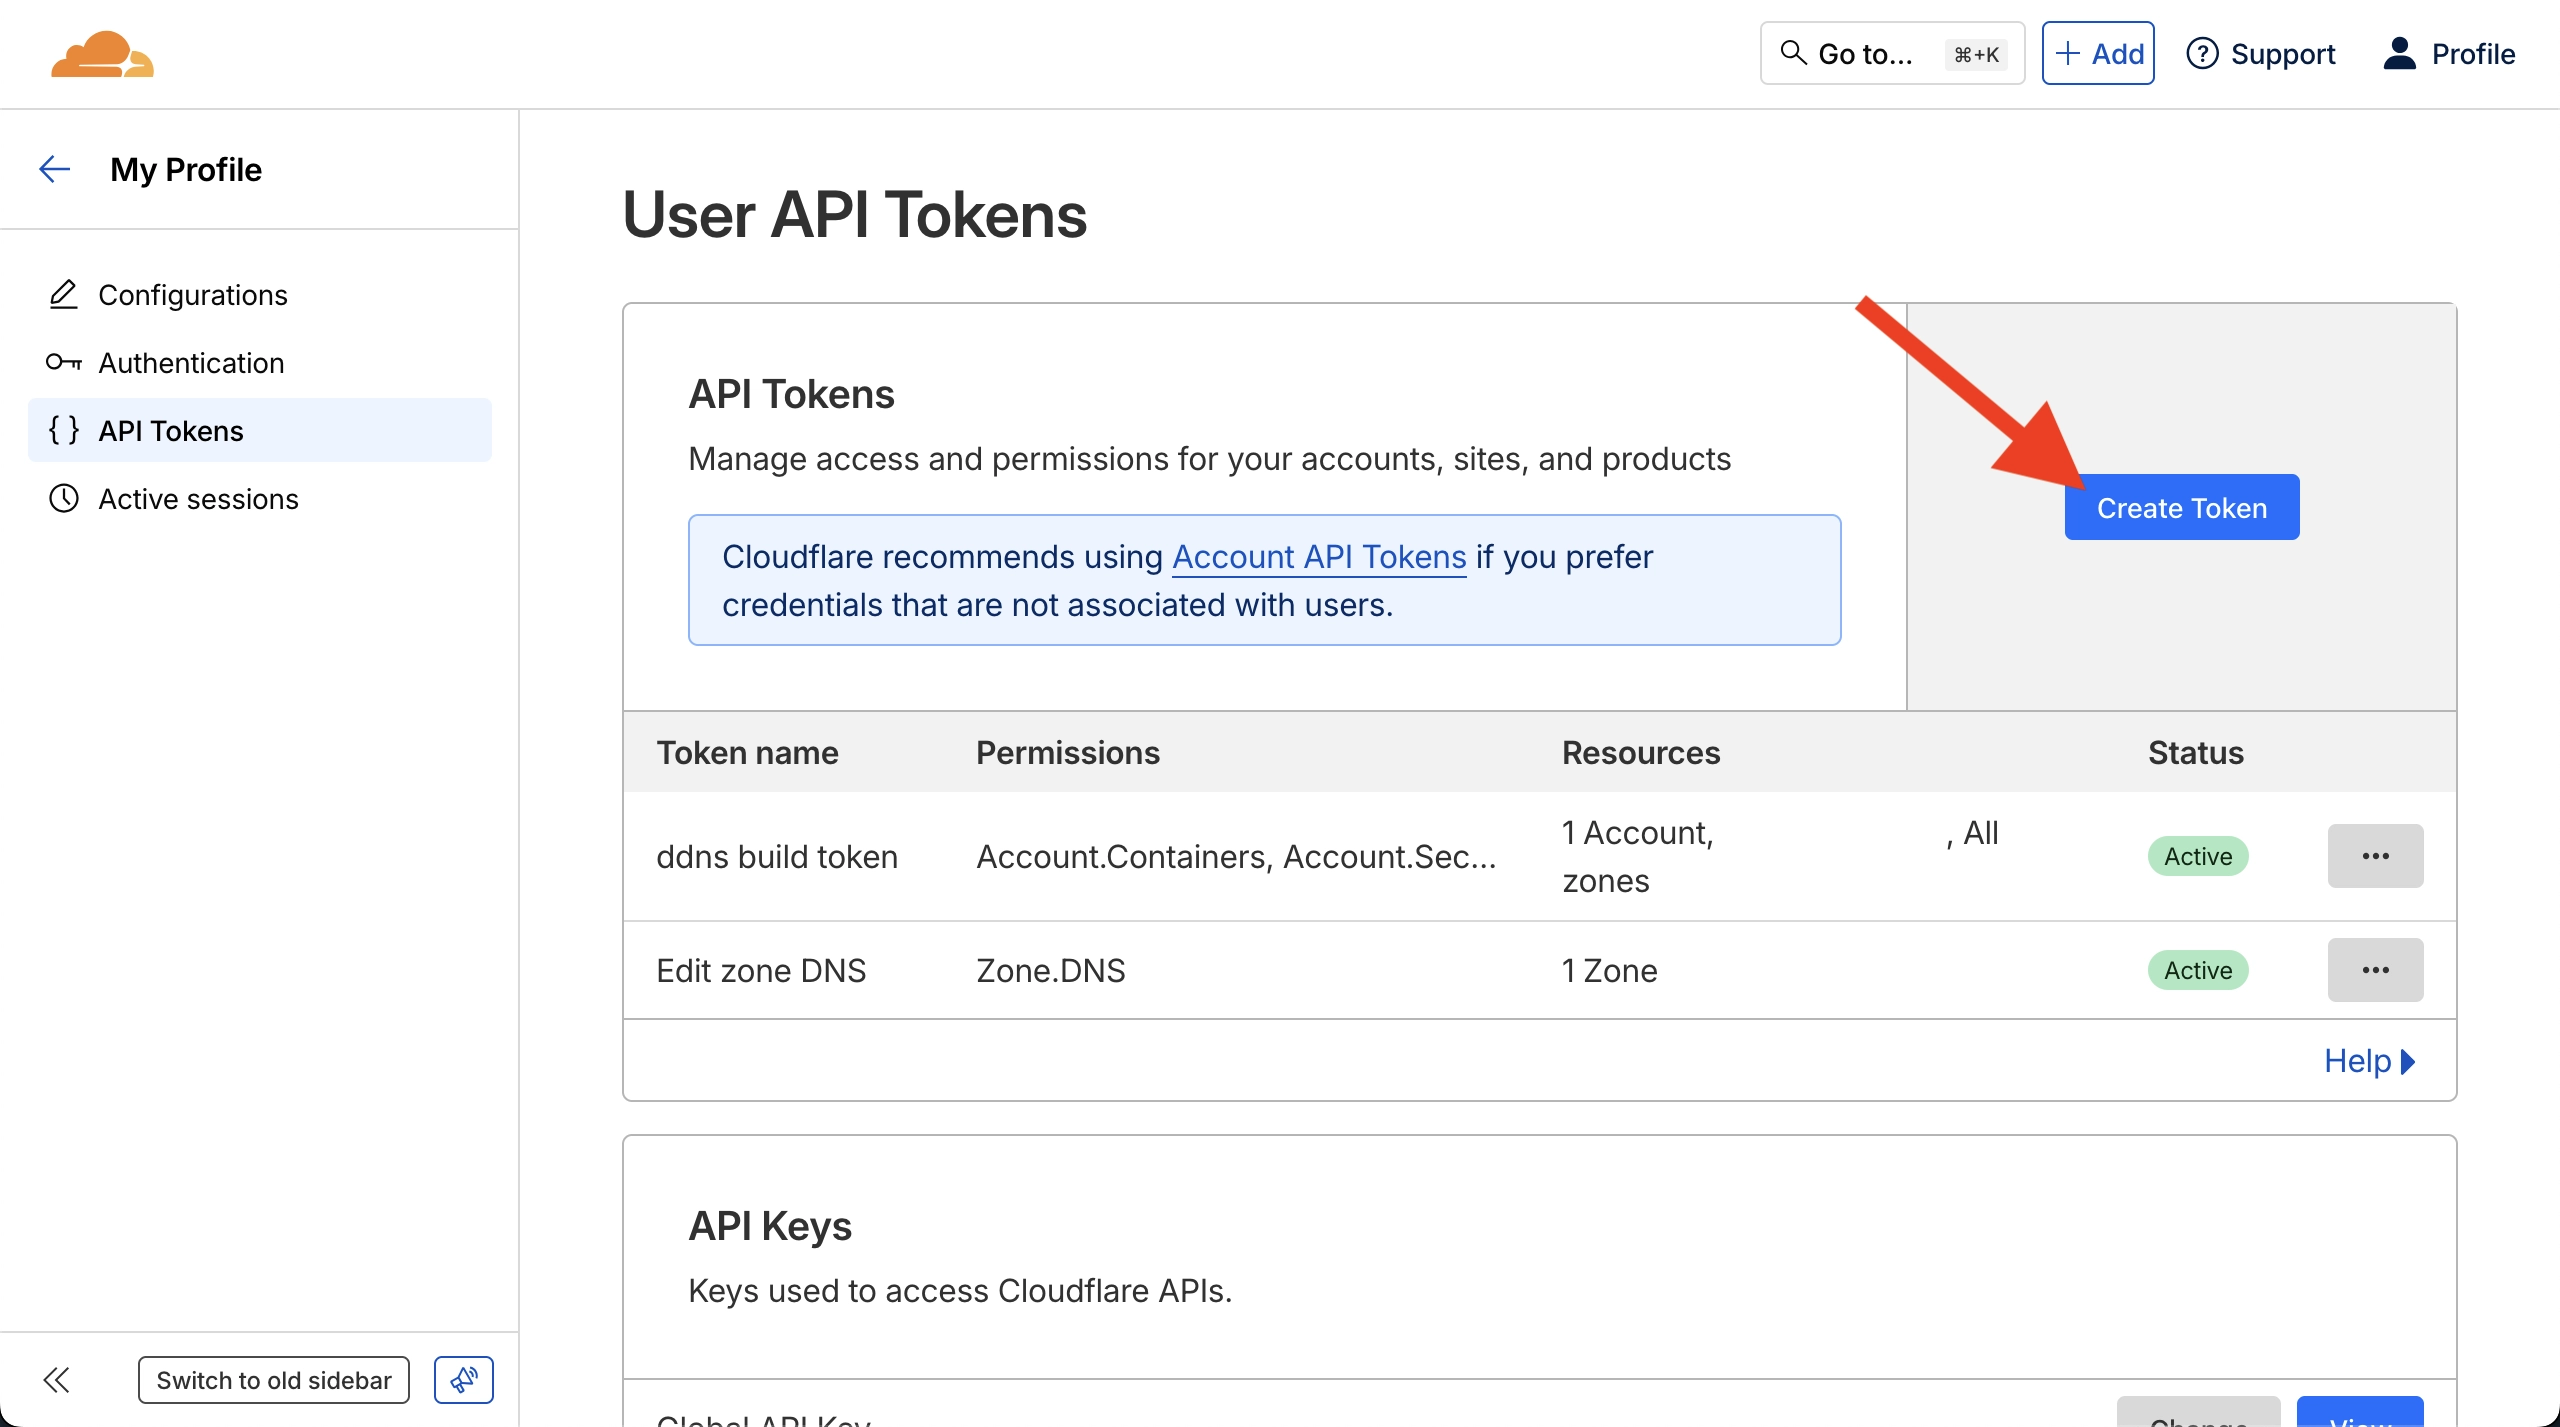Click the ddns build token name
Screen dimensions: 2560x1427
click(776, 857)
